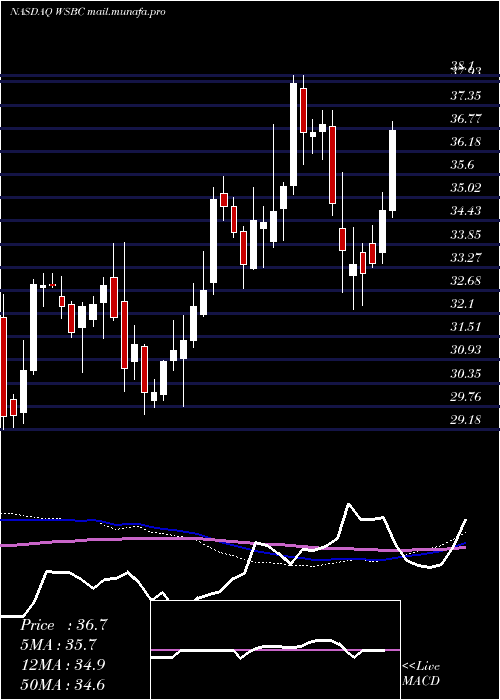Click the 35.02 price axis label
500x700 pixels.
point(466,188)
